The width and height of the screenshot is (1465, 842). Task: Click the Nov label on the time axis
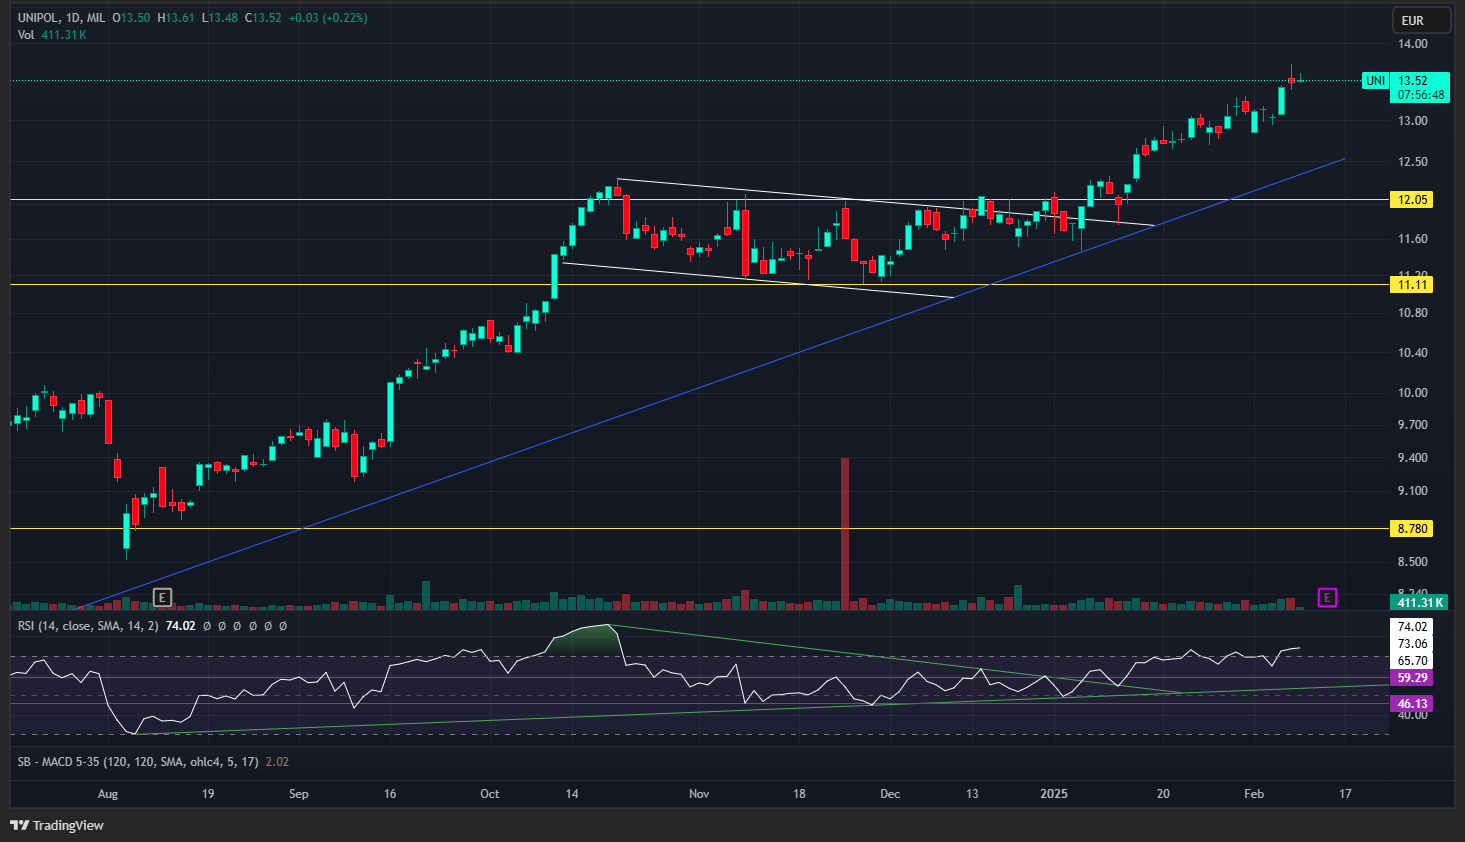click(x=699, y=794)
